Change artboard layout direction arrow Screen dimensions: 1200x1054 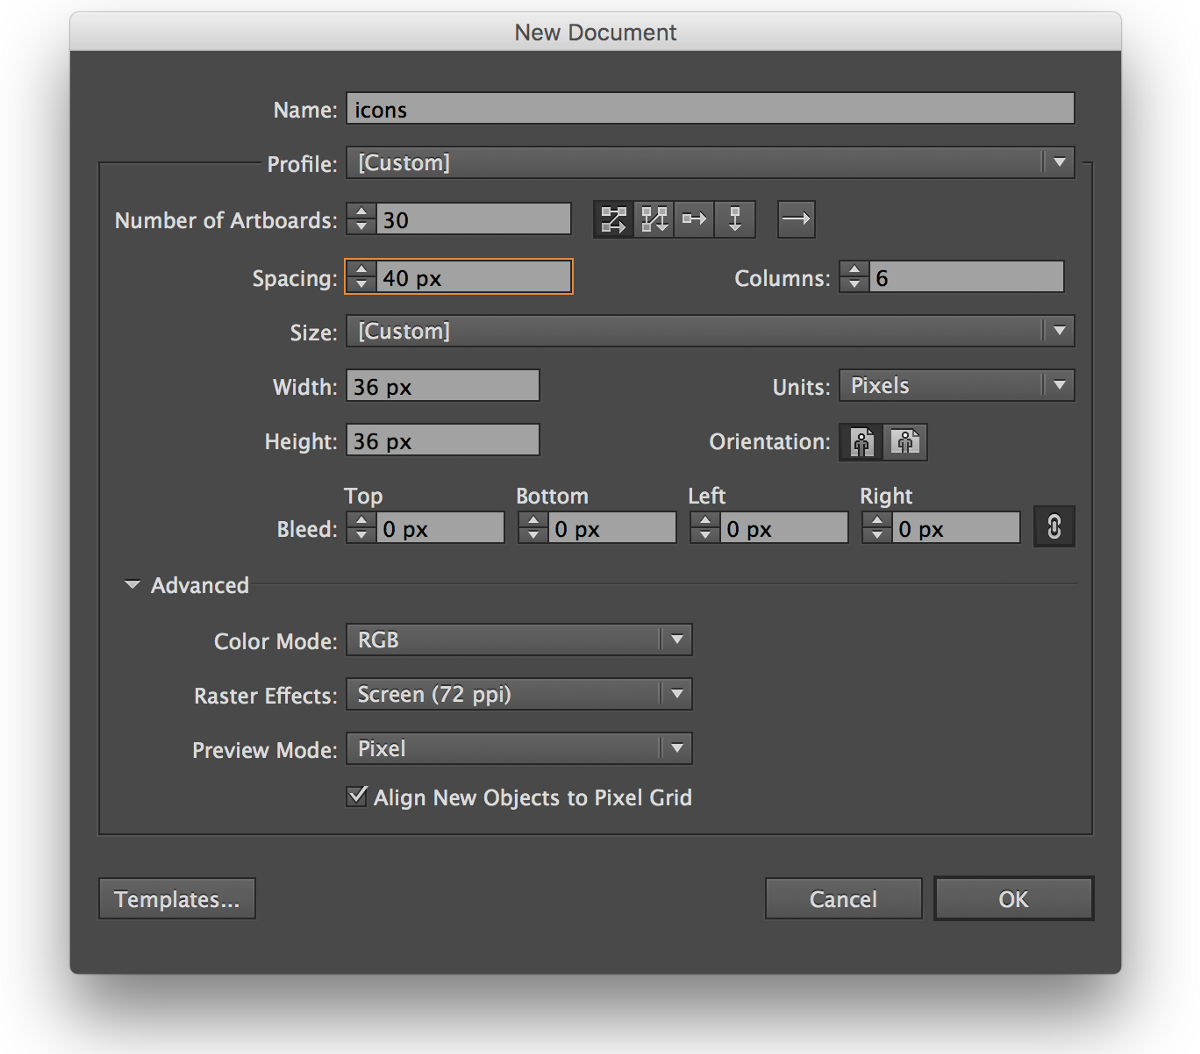pos(796,220)
